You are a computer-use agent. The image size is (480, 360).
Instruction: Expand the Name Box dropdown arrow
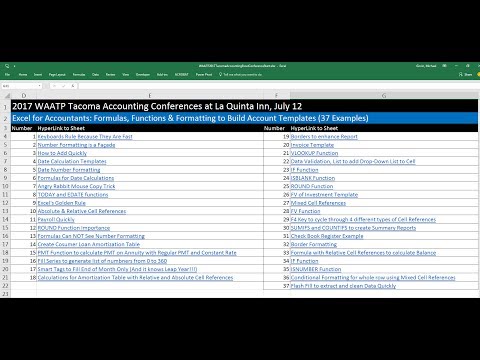(x=39, y=86)
